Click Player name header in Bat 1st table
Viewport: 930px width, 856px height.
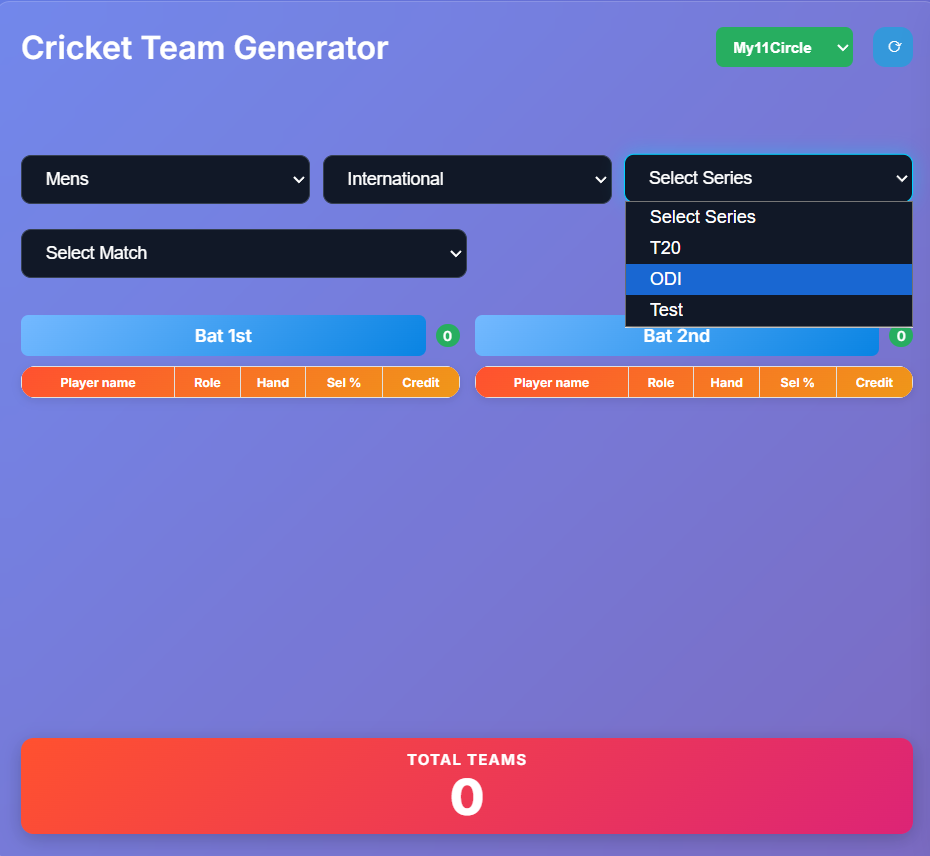[x=98, y=383]
